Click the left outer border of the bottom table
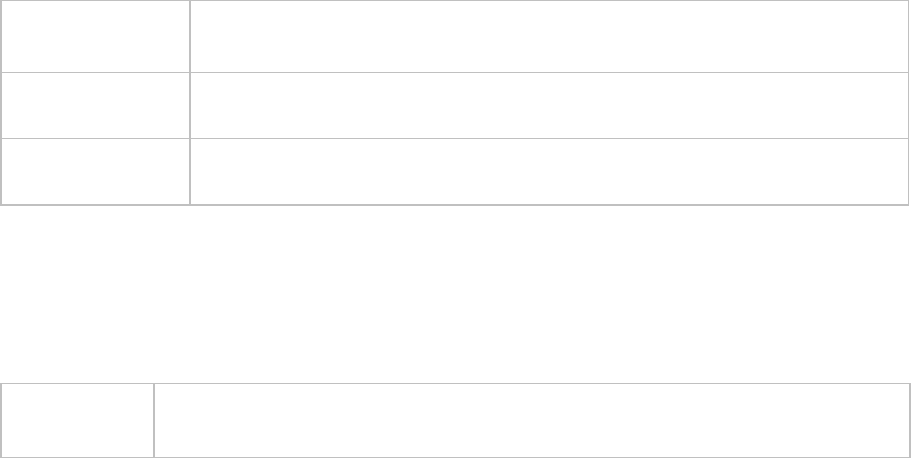The height and width of the screenshot is (458, 911). [1, 420]
